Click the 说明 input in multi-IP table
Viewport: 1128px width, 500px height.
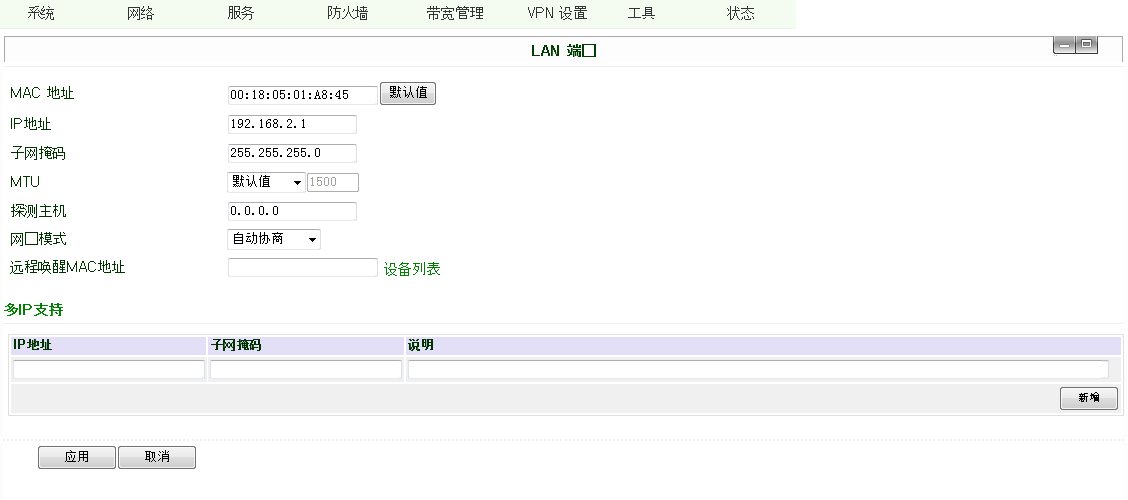[758, 369]
